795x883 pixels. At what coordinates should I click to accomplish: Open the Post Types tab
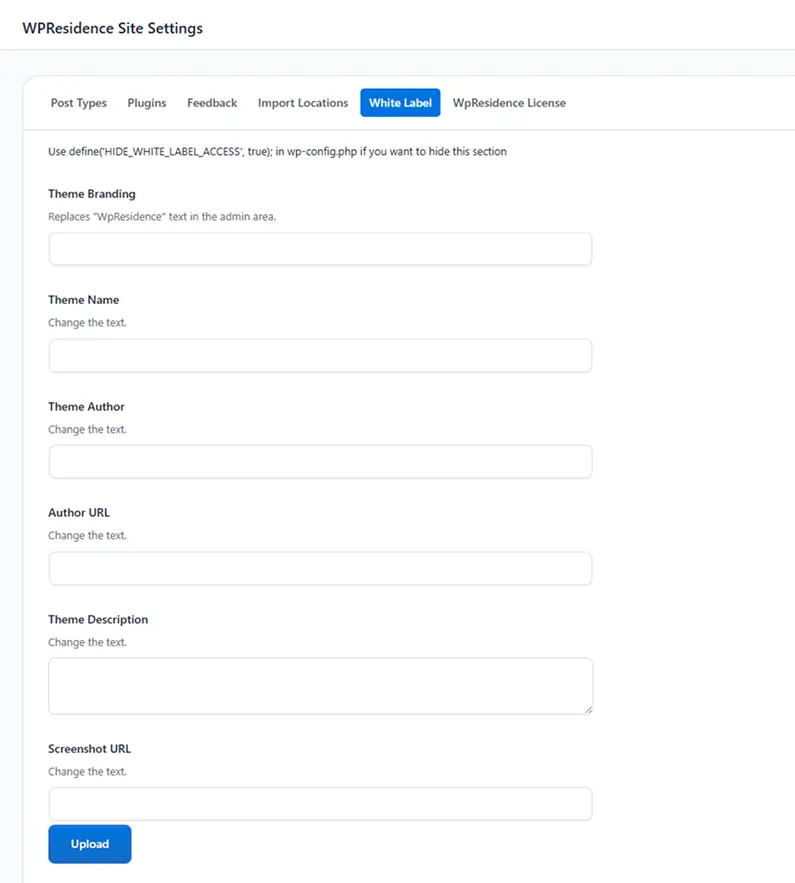(x=79, y=103)
